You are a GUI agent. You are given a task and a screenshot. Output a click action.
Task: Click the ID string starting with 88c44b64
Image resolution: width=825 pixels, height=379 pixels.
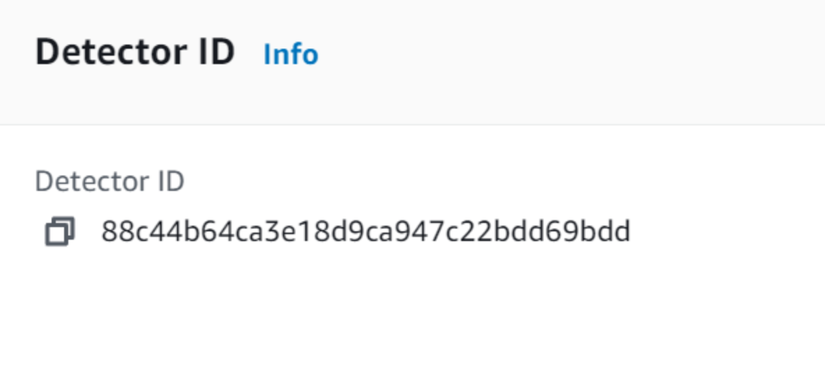366,232
